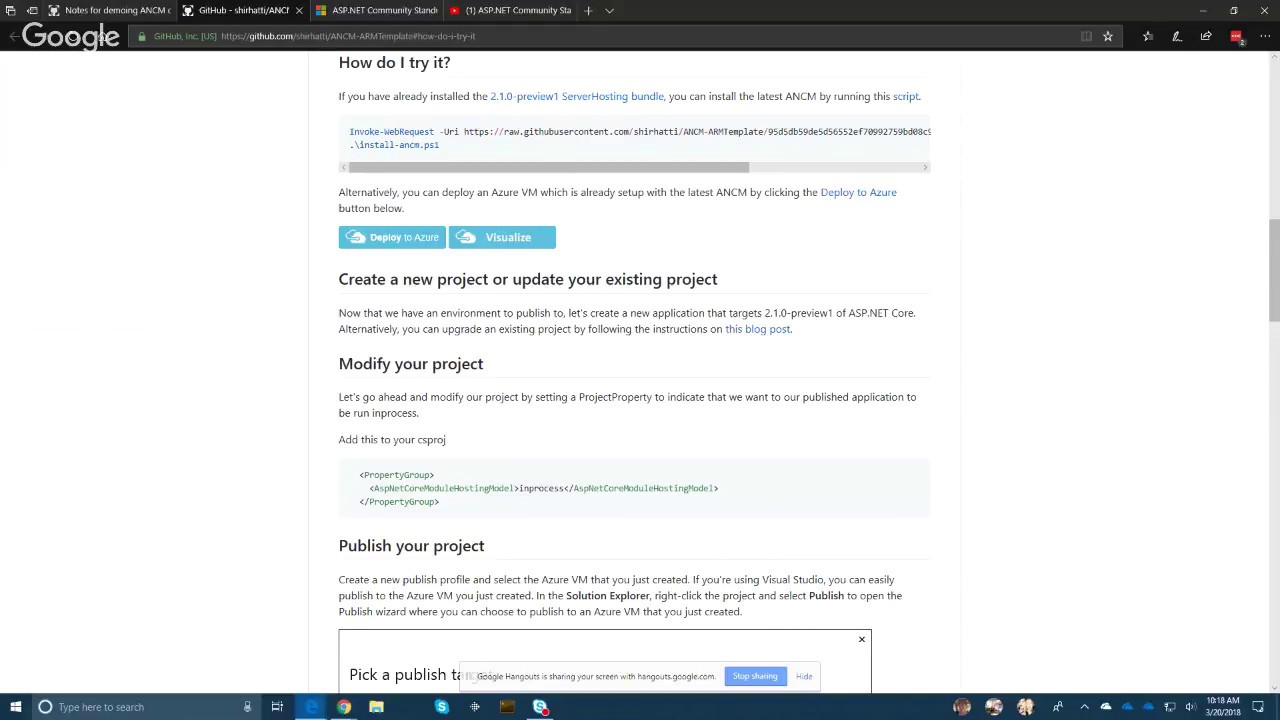
Task: Open the Favorites hub icon
Action: pyautogui.click(x=1148, y=36)
